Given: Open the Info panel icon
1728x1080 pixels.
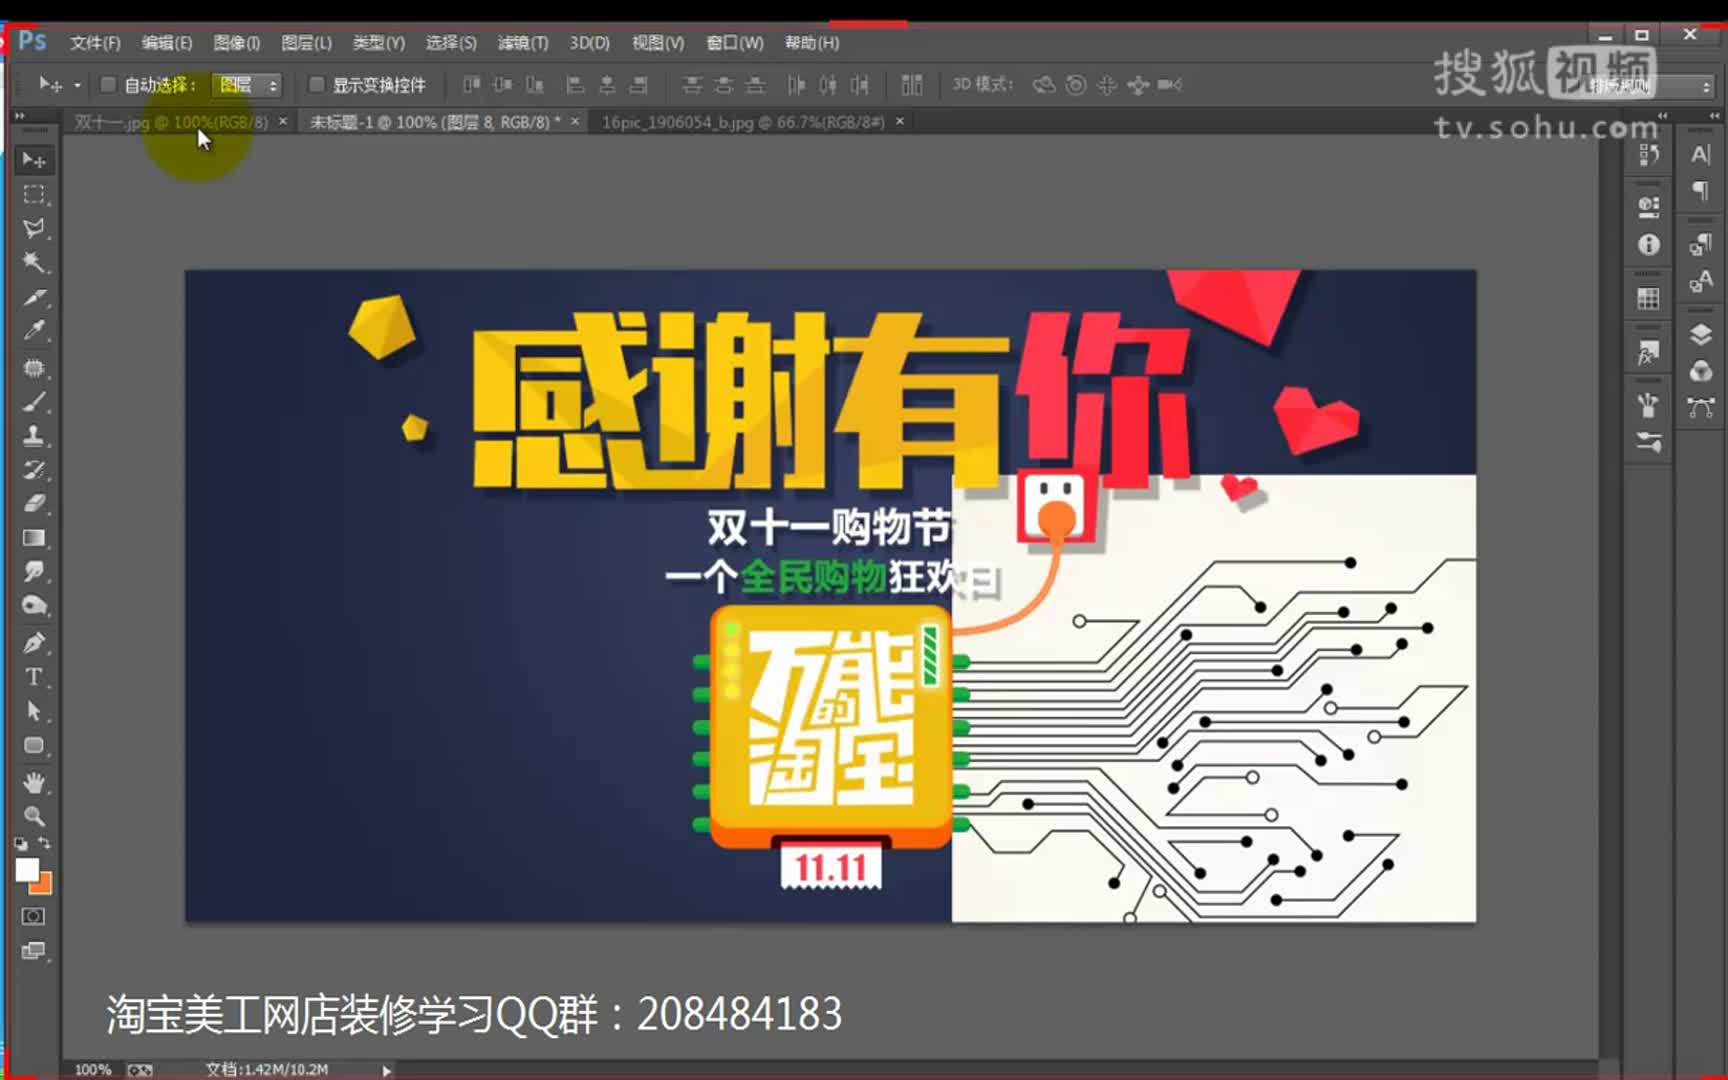Looking at the screenshot, I should 1649,245.
